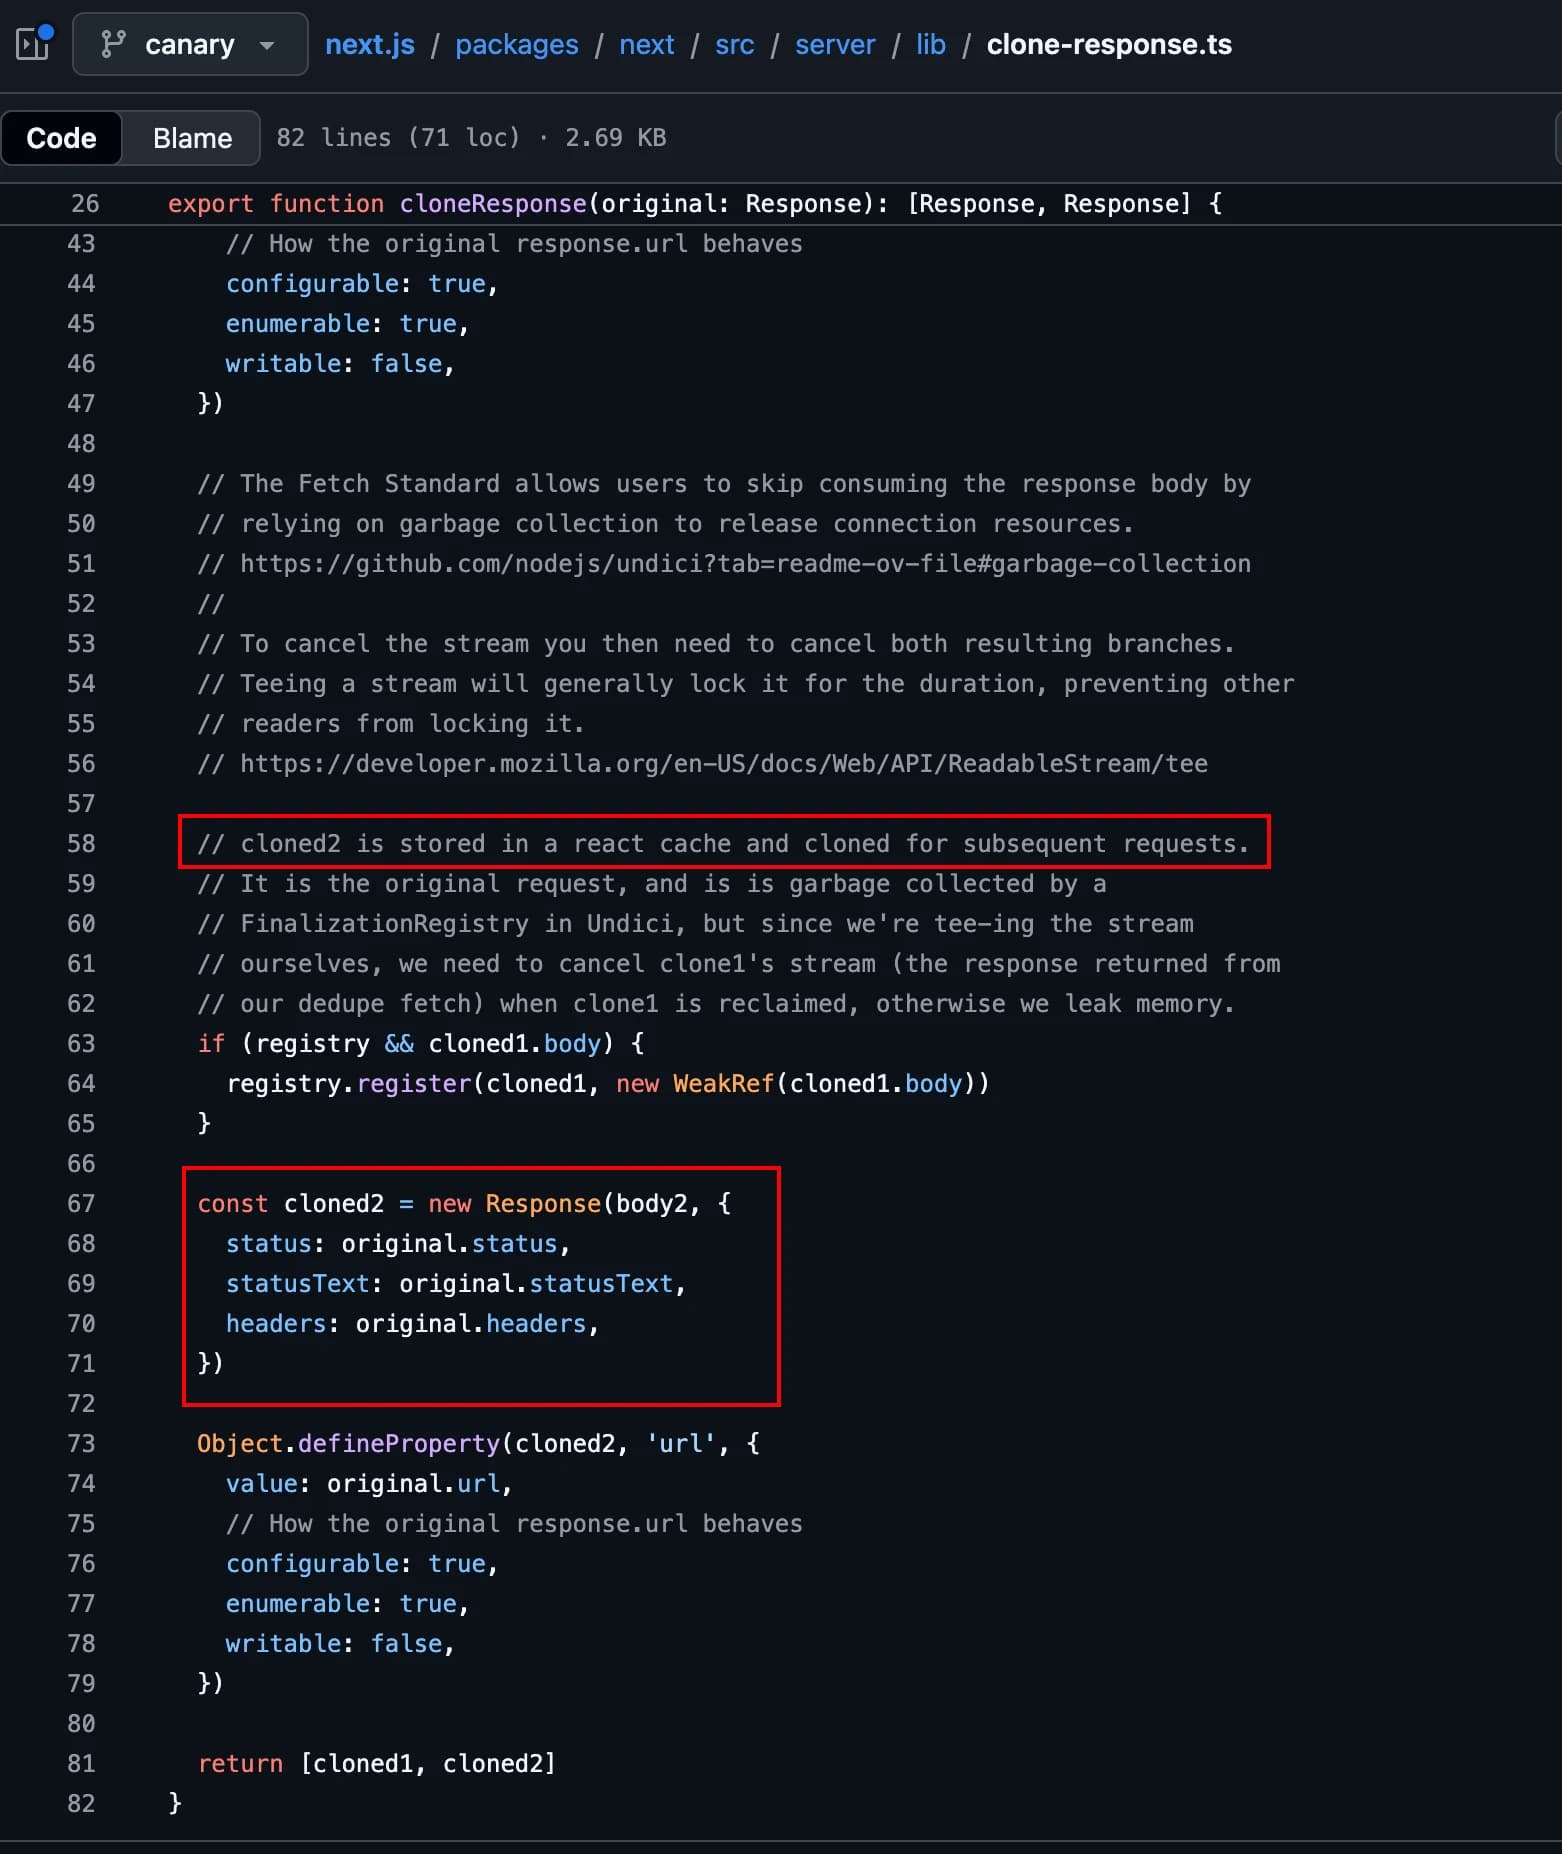Select line number 58
This screenshot has width=1562, height=1854.
[81, 844]
